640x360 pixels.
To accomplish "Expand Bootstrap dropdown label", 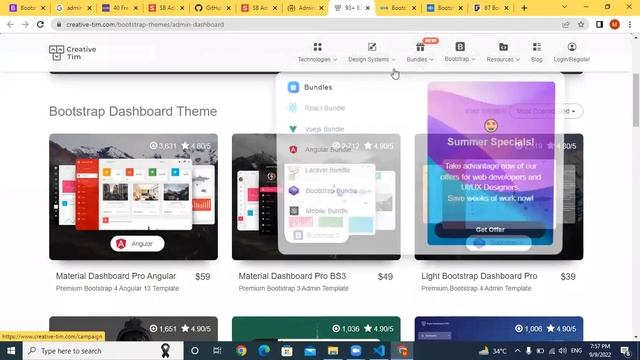I will point(460,59).
